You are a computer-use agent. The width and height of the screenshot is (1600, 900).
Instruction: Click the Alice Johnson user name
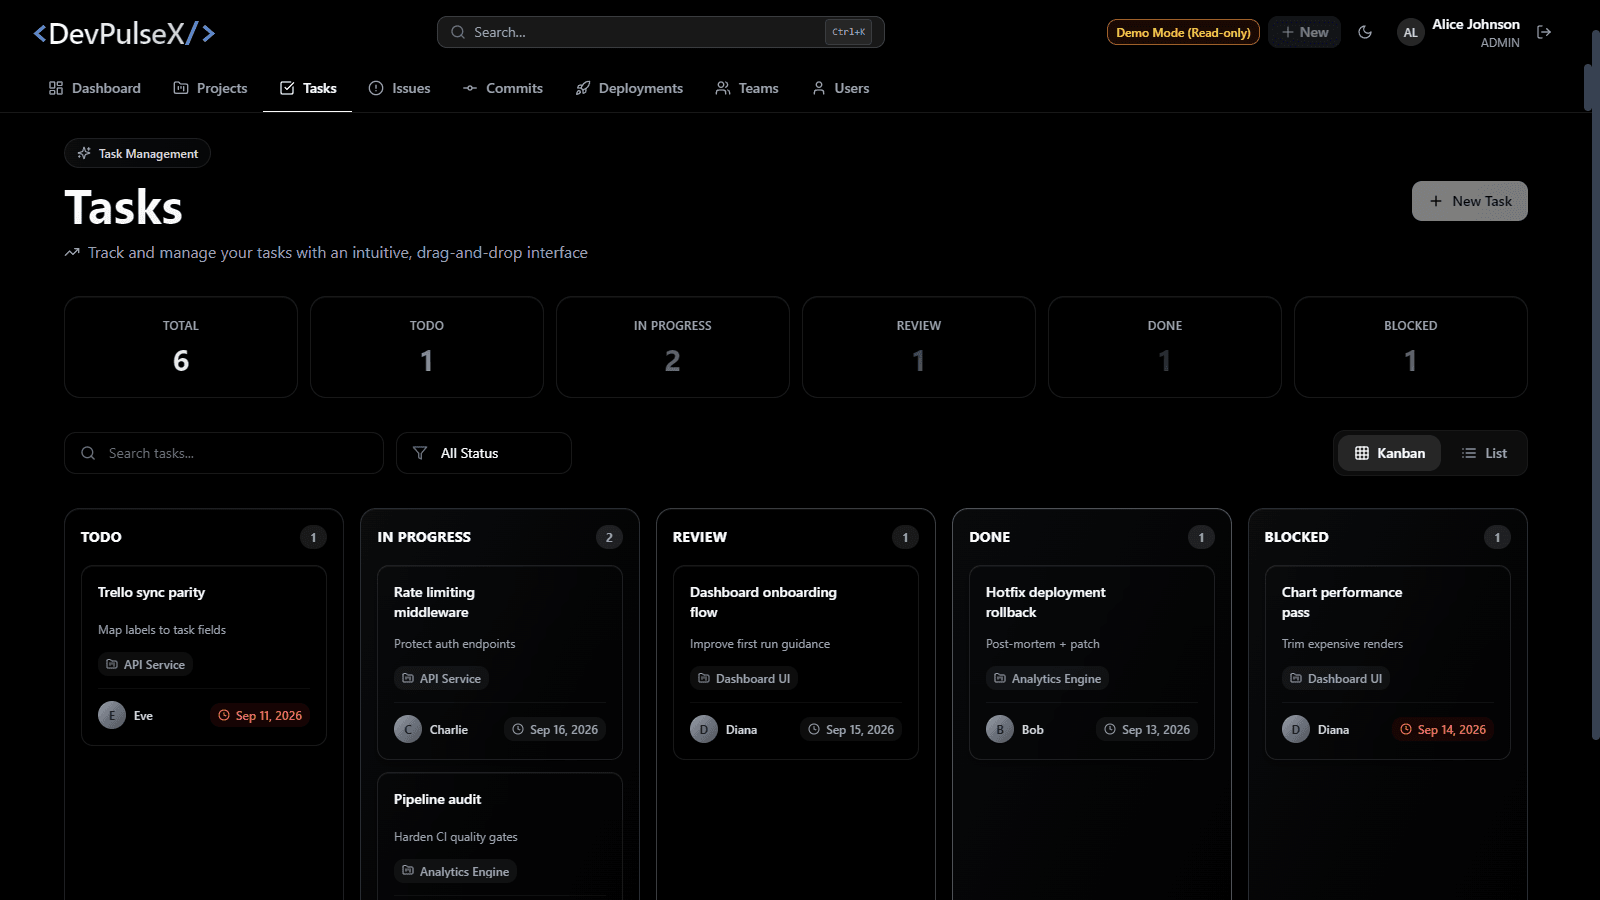[x=1475, y=24]
